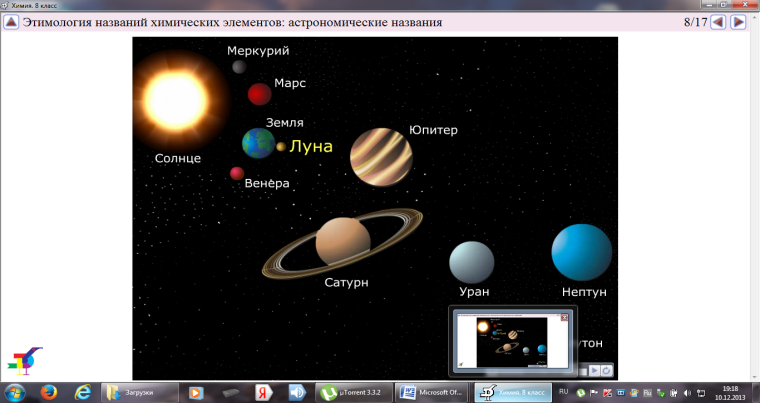Click the small Moon sphere
Screen dimensions: 760x403
tap(281, 146)
